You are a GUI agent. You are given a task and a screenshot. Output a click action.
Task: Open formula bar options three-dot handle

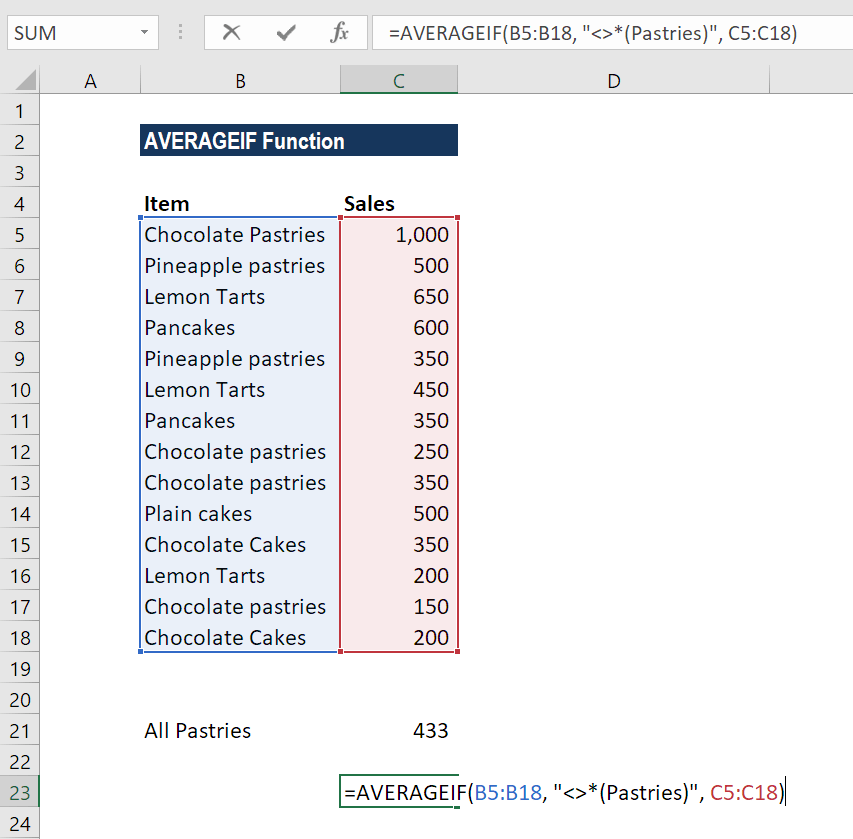click(x=181, y=33)
